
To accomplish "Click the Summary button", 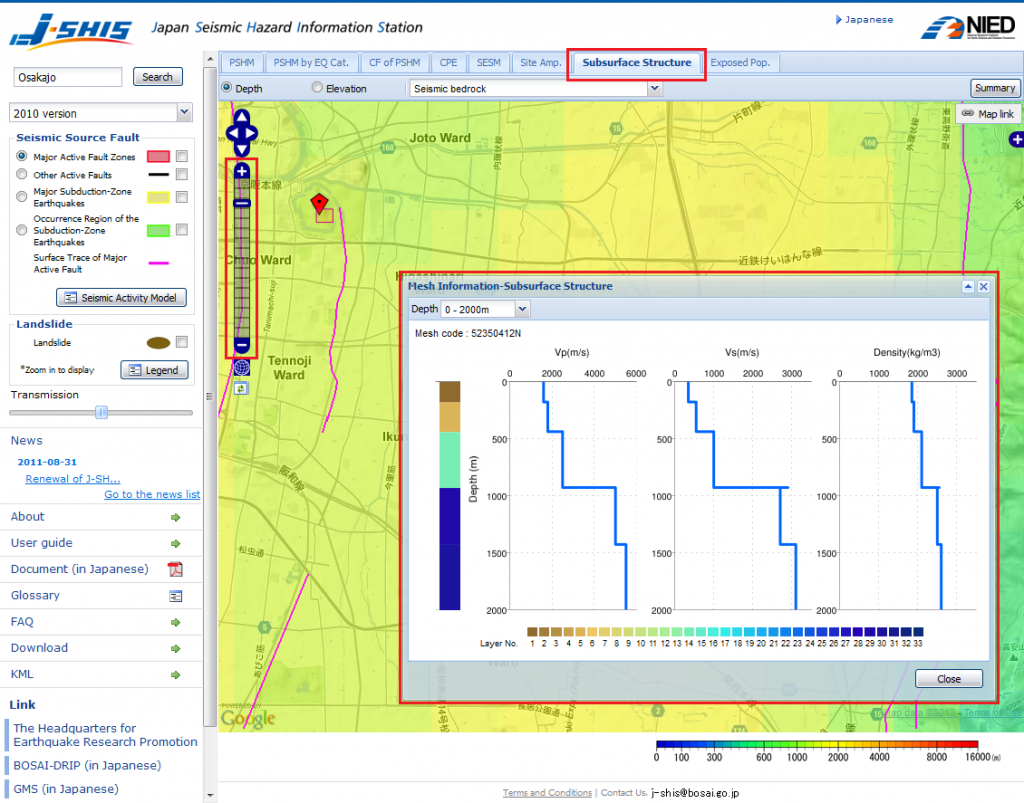I will pos(995,88).
